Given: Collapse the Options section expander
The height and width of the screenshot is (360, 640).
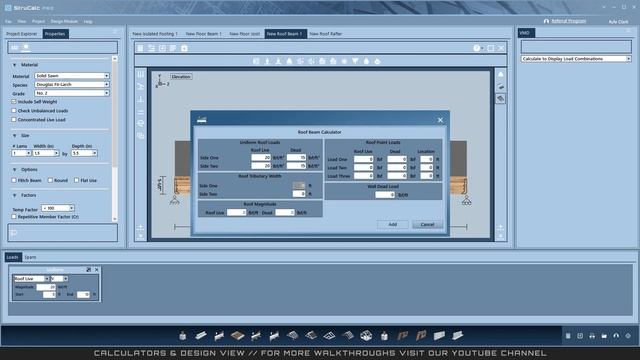Looking at the screenshot, I should click(15, 169).
